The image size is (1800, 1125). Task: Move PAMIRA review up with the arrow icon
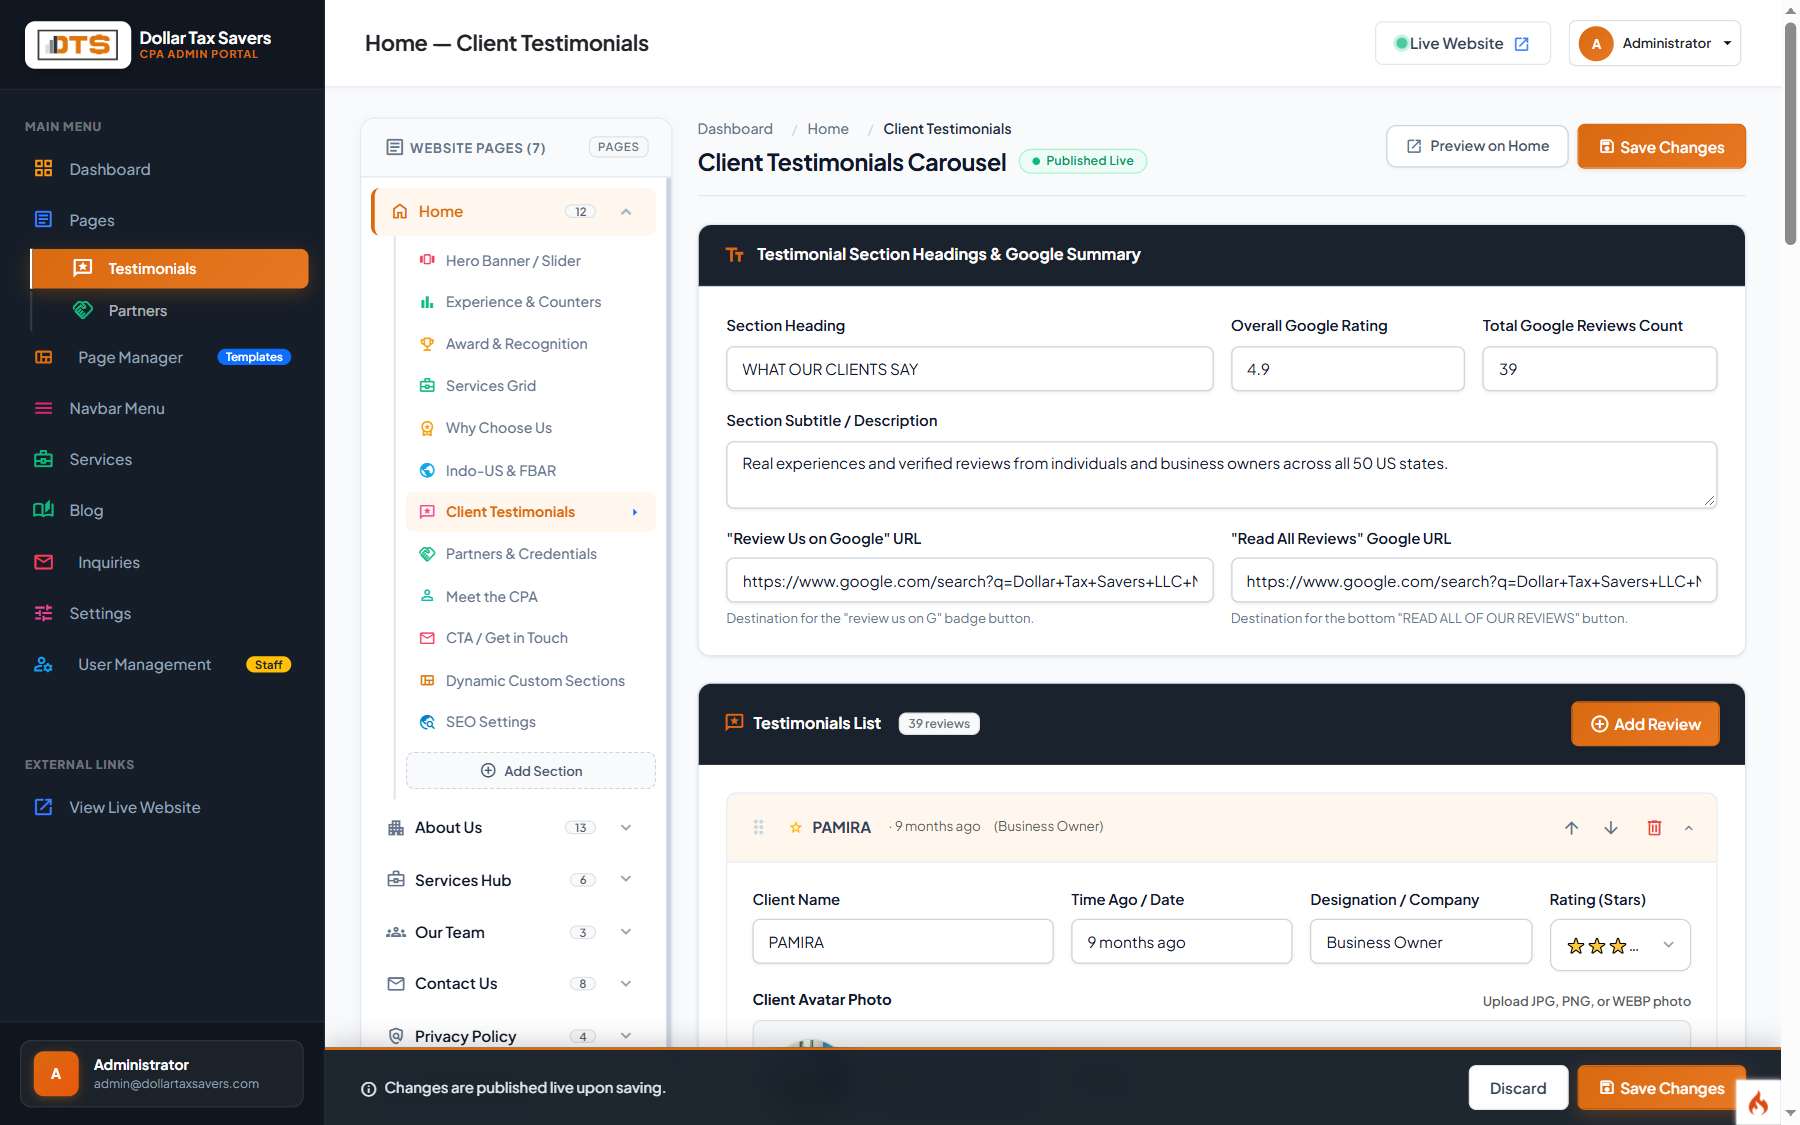1571,828
